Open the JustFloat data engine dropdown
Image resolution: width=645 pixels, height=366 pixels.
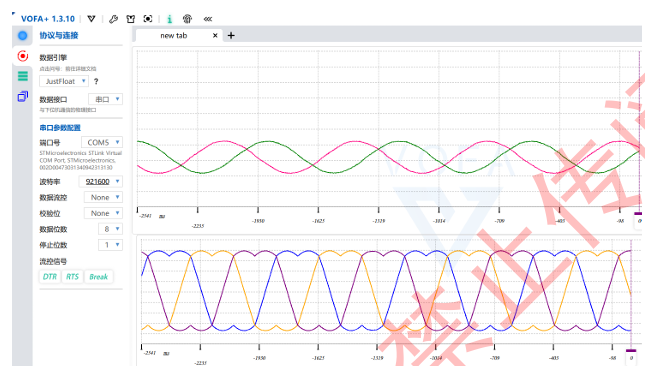pyautogui.click(x=64, y=81)
